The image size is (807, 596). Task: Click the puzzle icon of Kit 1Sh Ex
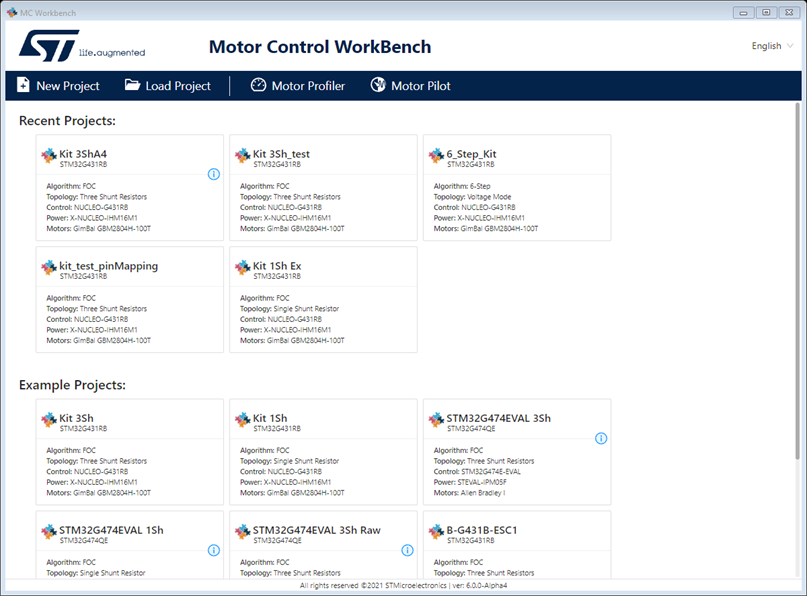click(243, 267)
